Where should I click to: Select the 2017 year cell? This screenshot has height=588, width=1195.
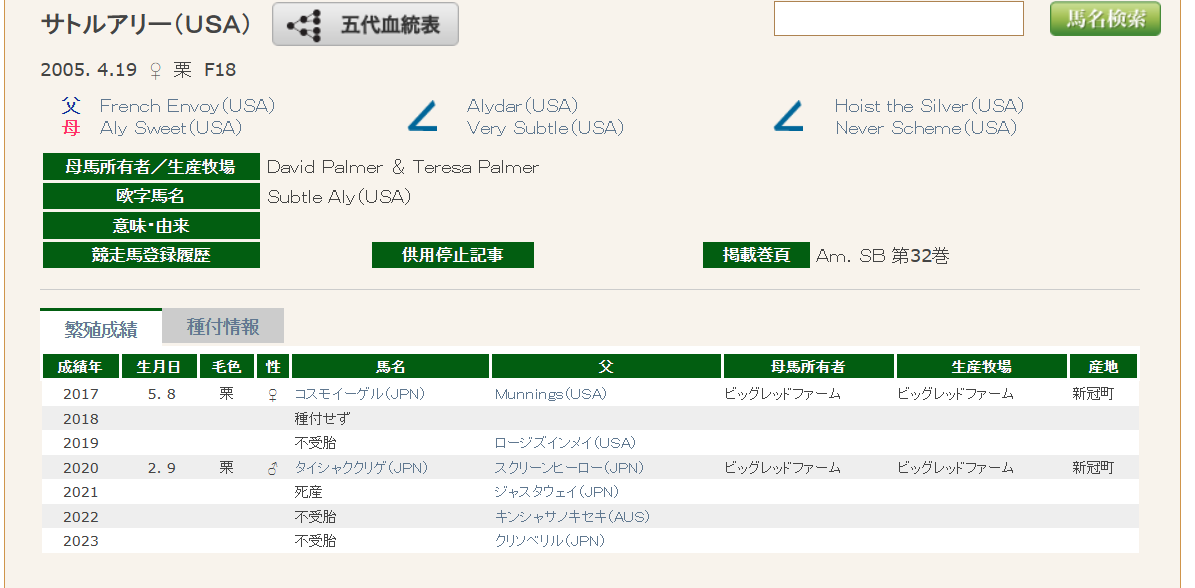click(x=81, y=395)
